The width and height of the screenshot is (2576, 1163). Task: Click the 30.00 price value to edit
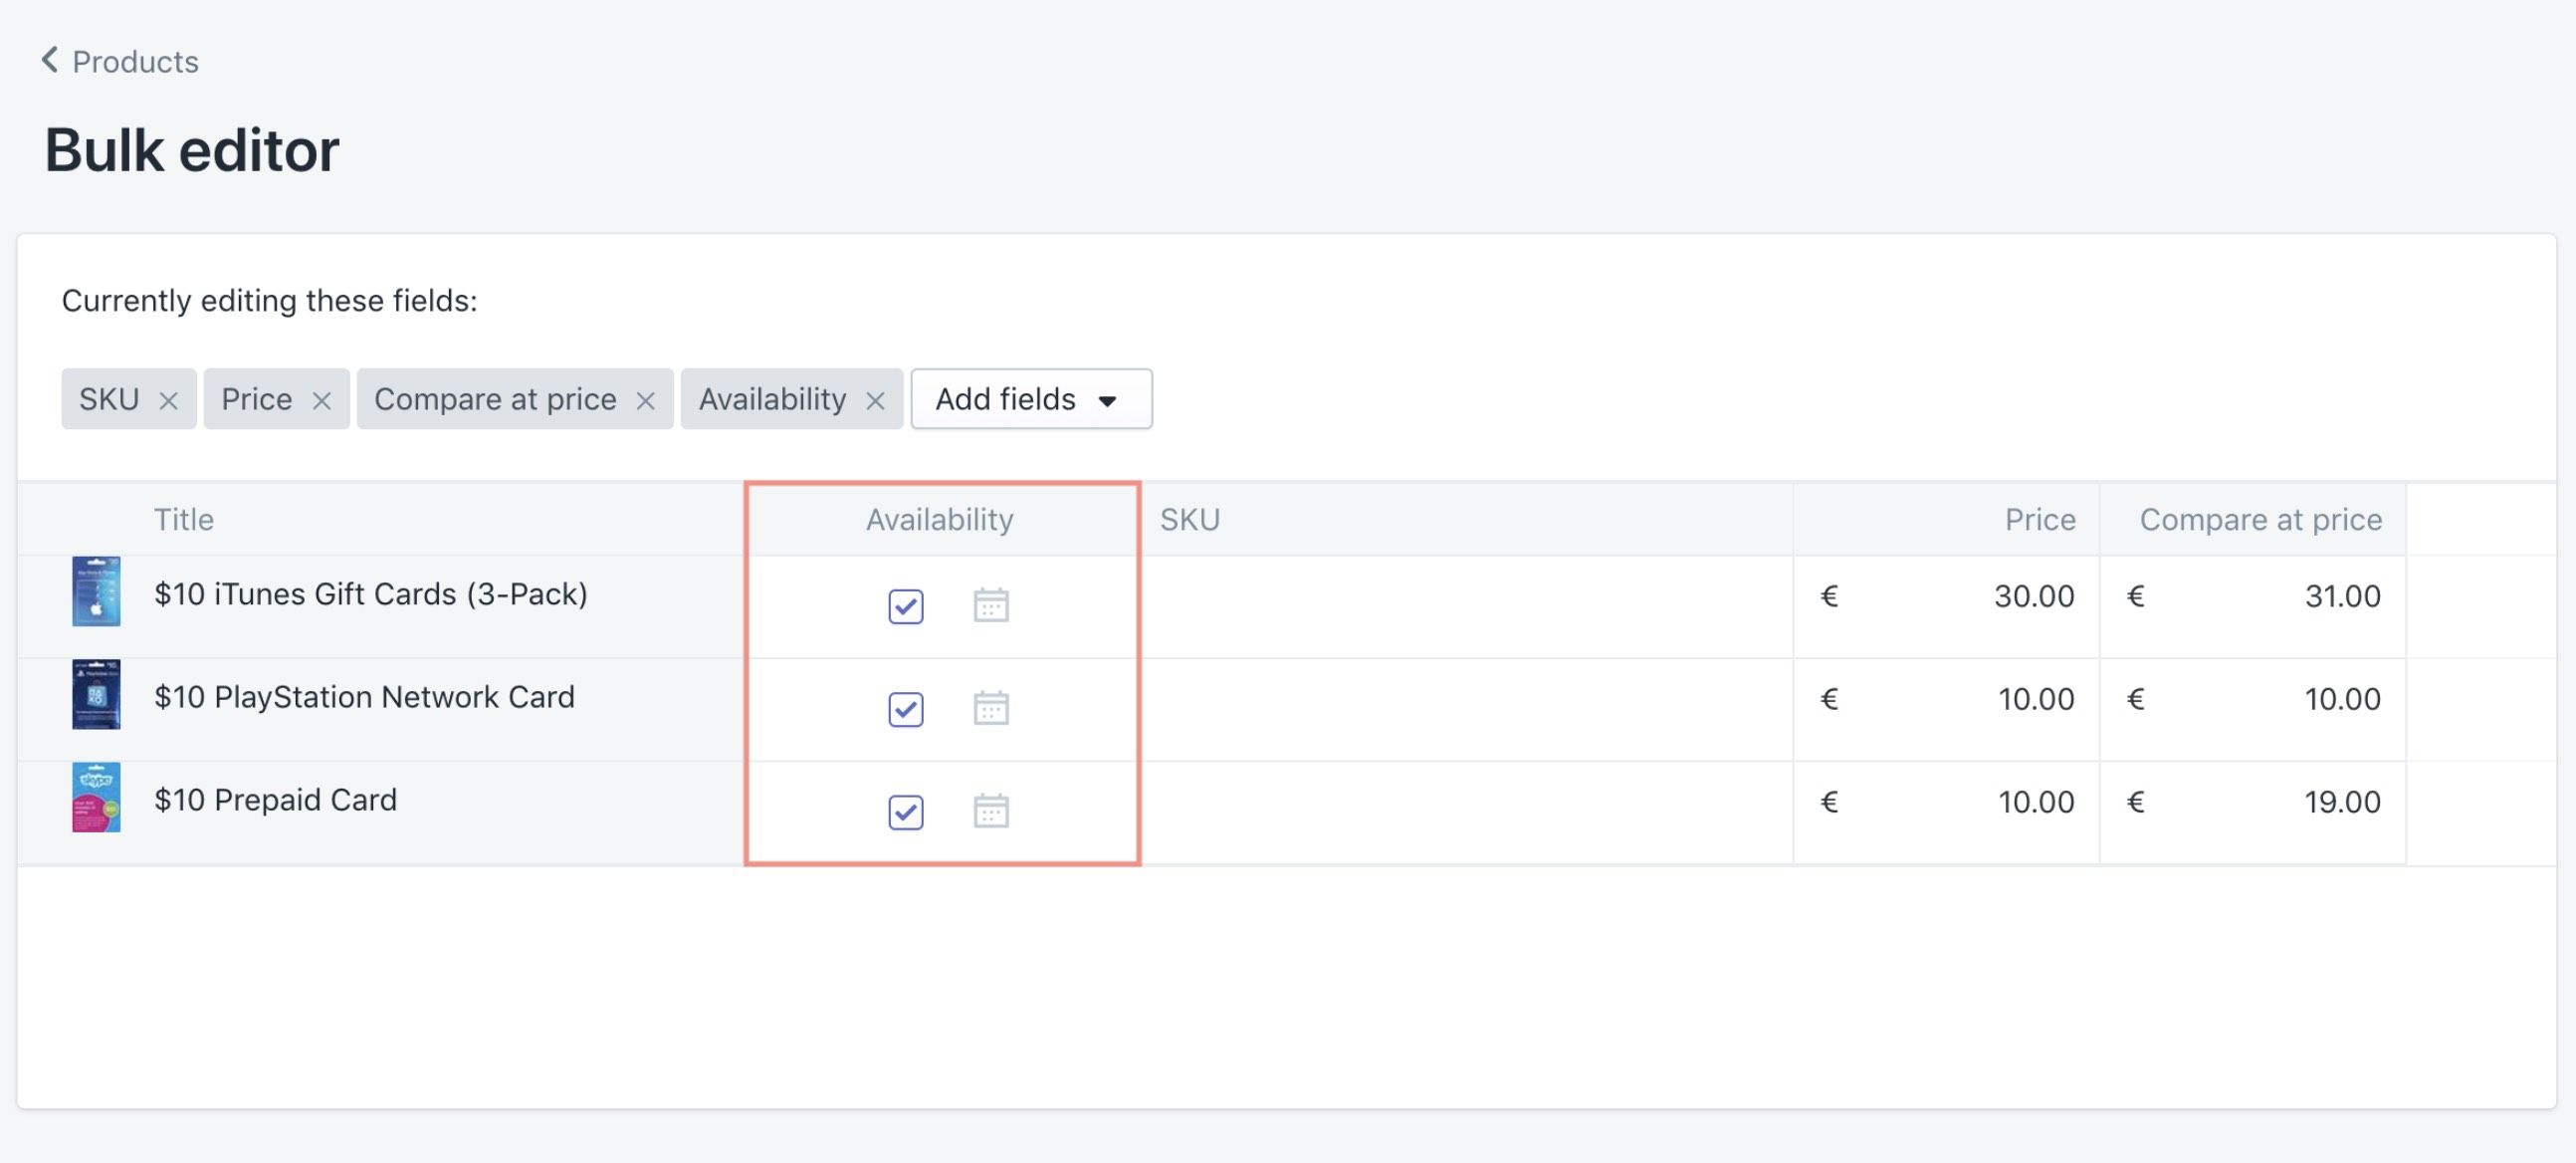2038,596
